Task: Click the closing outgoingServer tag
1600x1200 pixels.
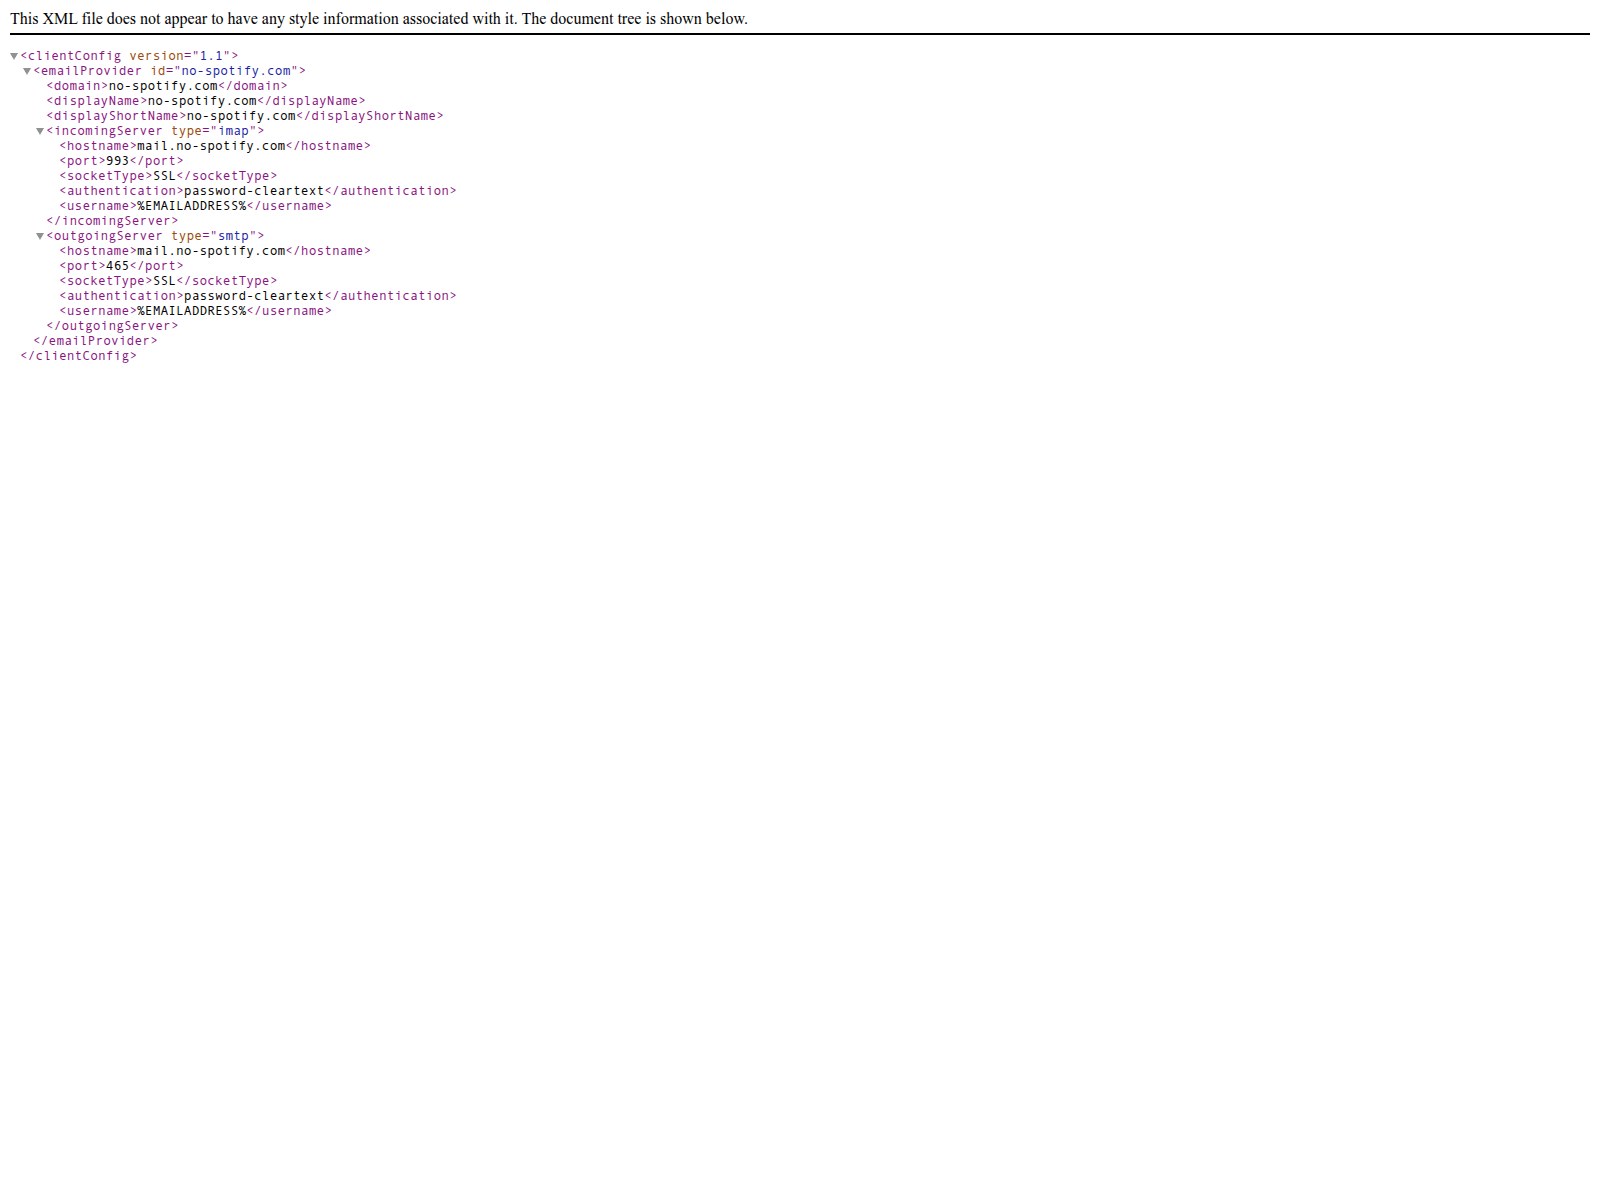Action: tap(112, 326)
